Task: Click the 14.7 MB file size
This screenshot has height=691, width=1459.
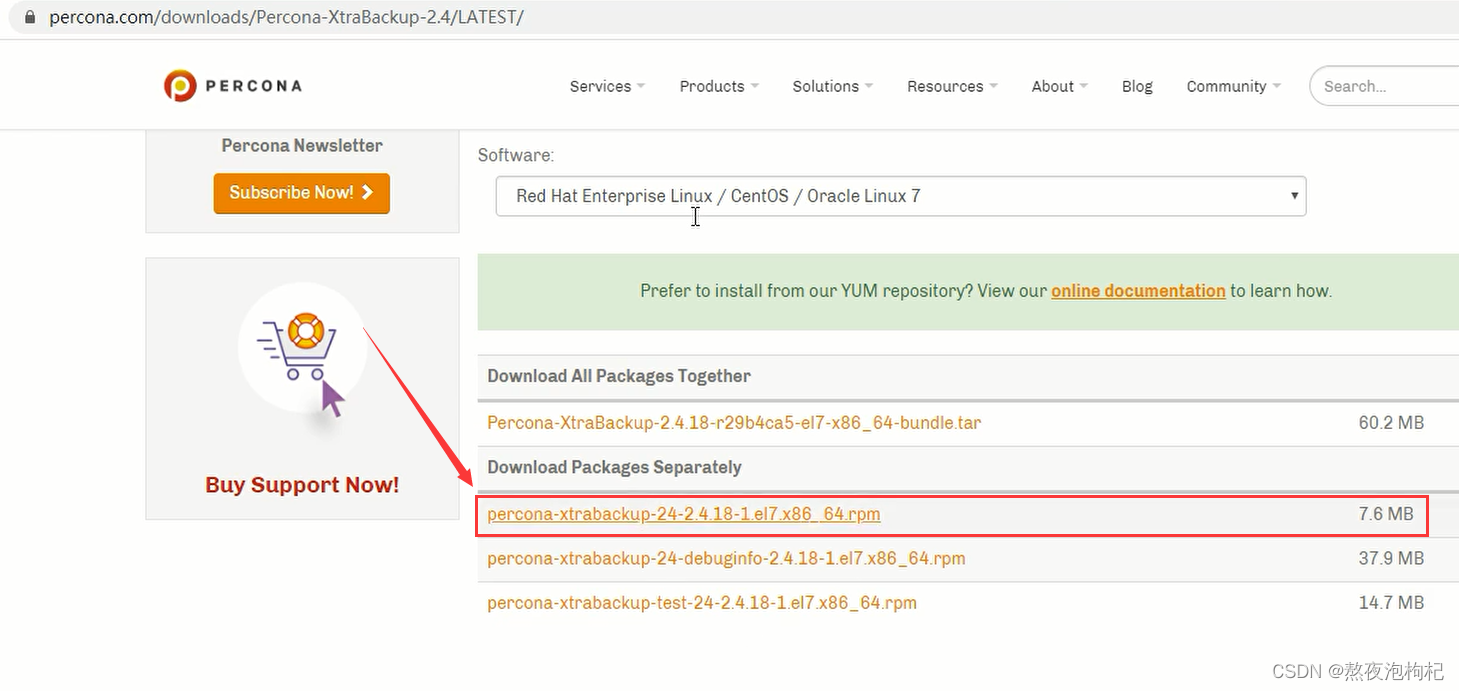Action: click(1391, 603)
